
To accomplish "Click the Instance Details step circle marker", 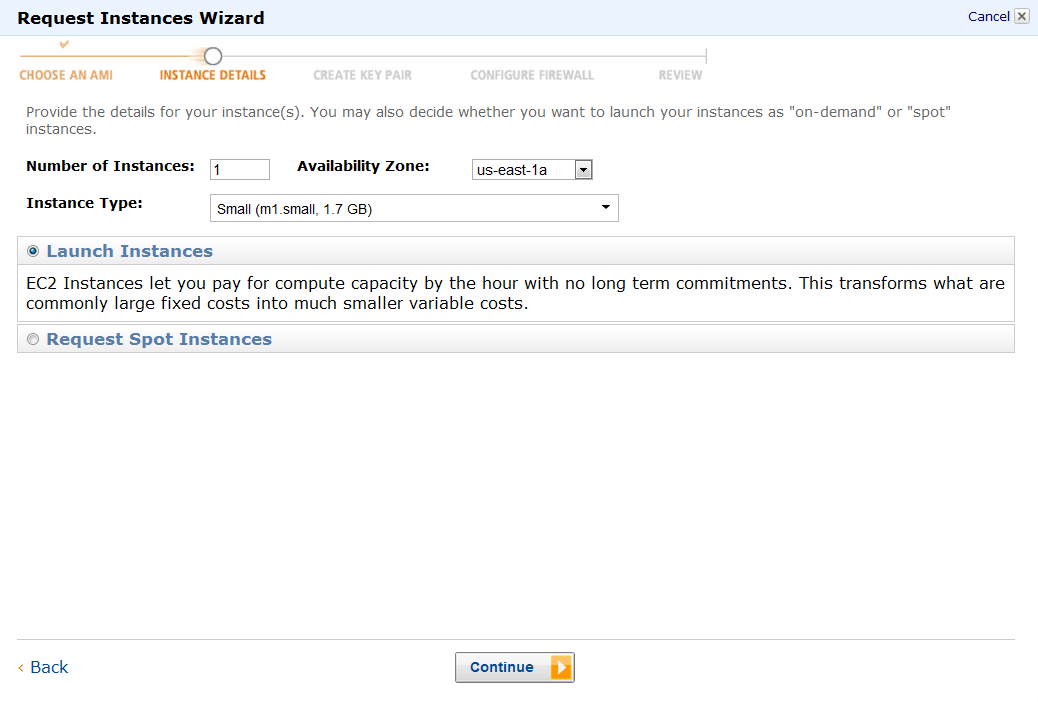I will pos(213,56).
